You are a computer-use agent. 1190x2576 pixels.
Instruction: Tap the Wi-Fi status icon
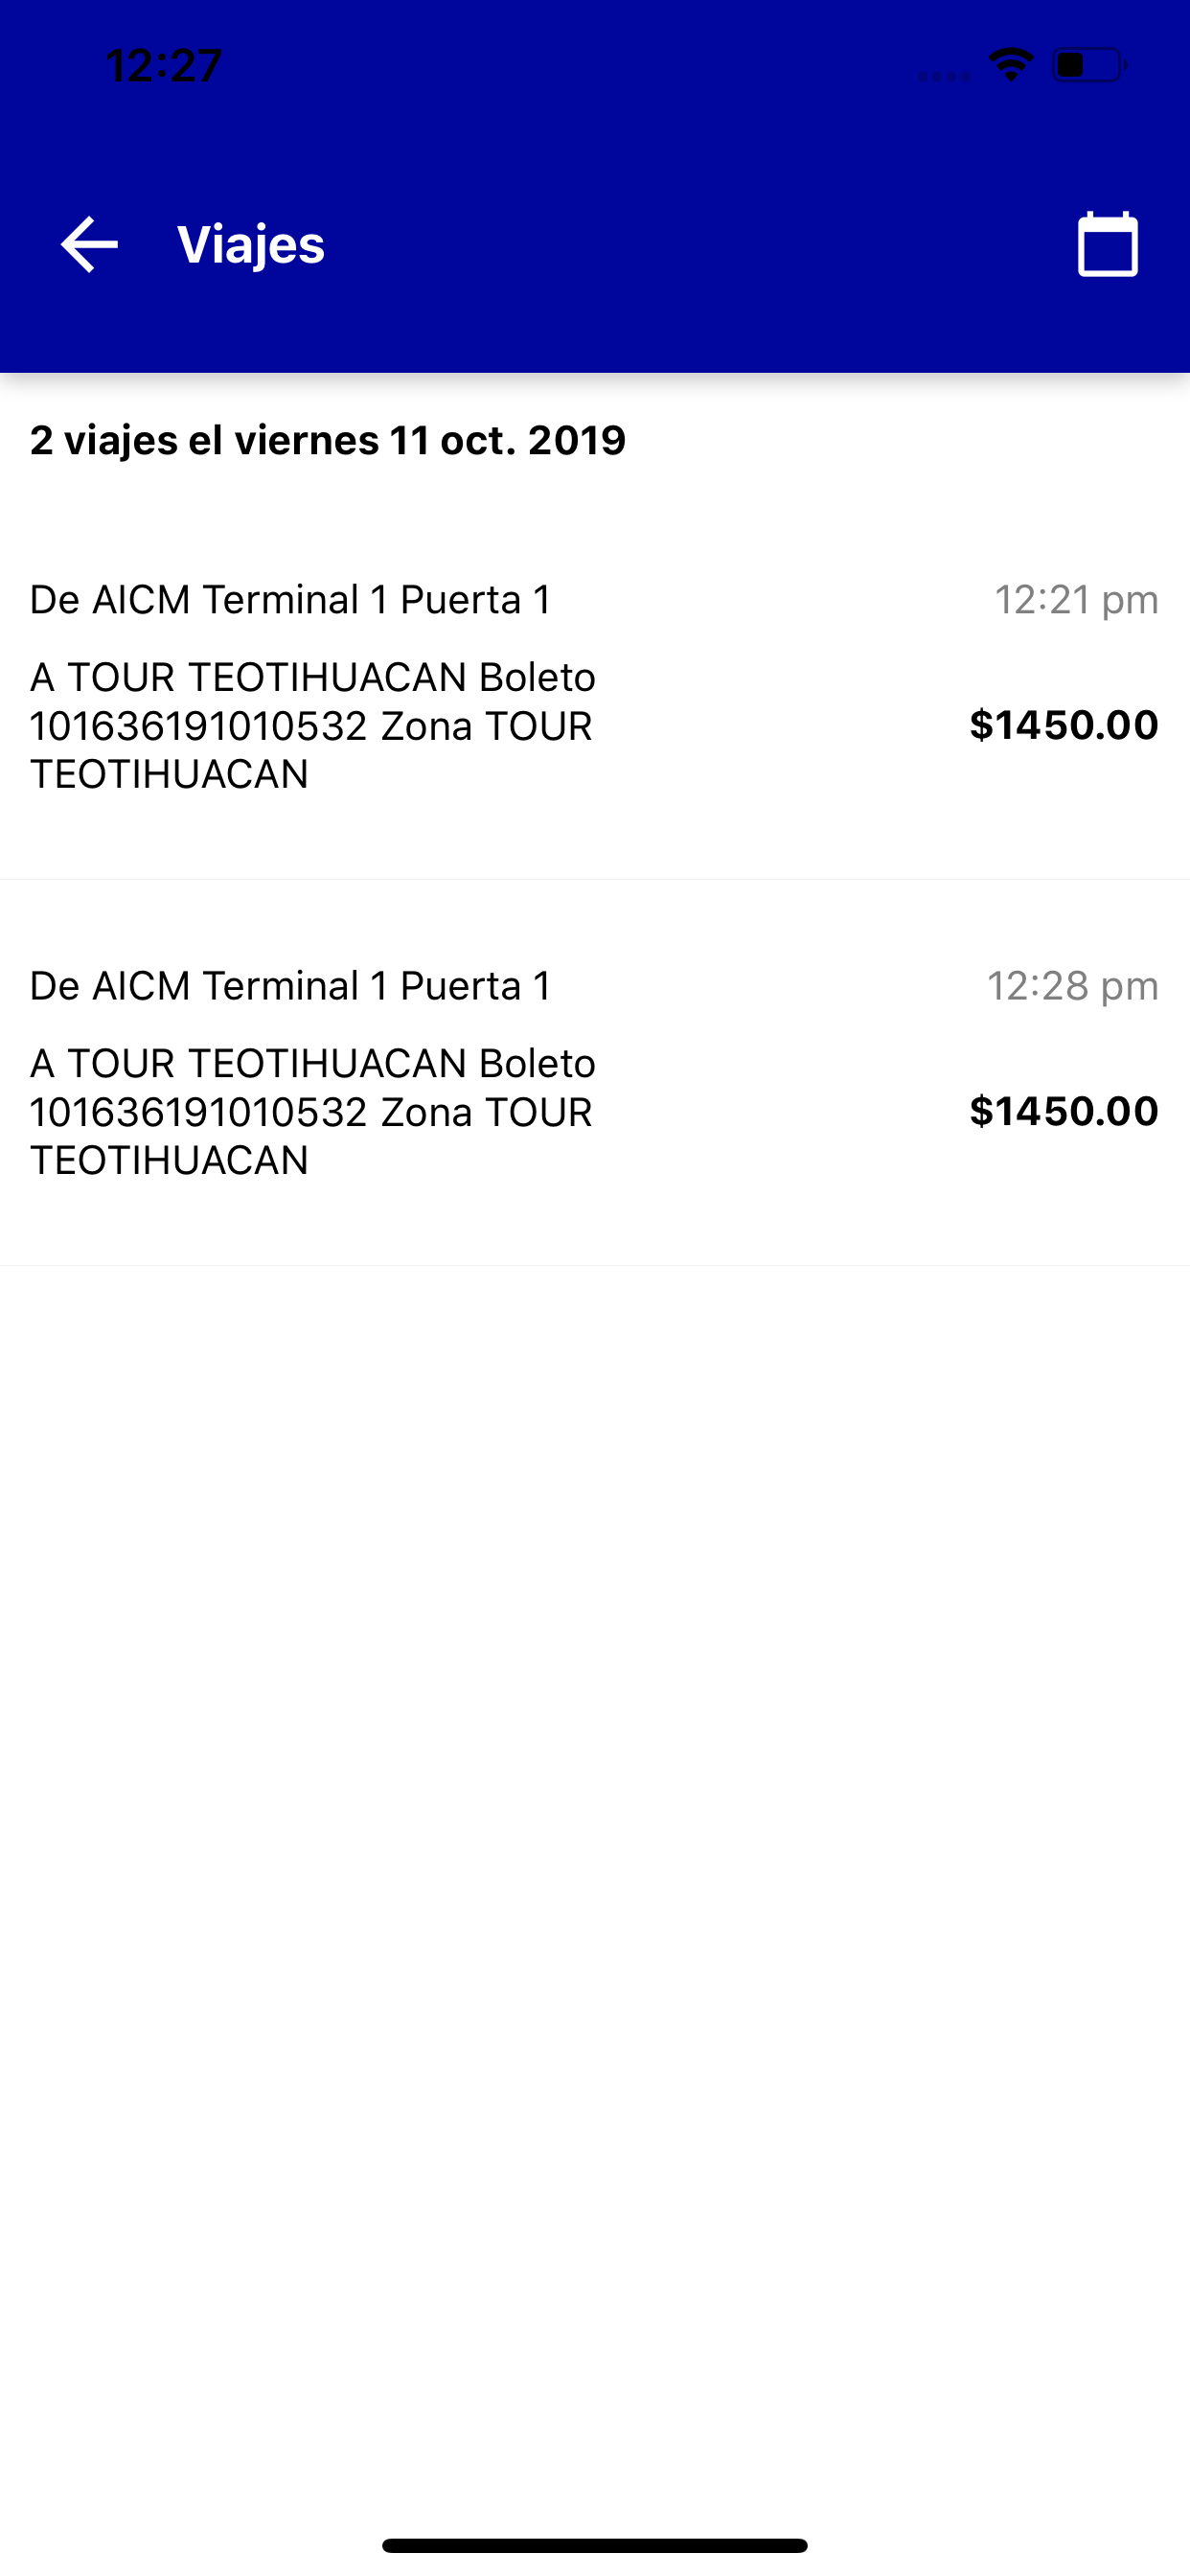1010,65
